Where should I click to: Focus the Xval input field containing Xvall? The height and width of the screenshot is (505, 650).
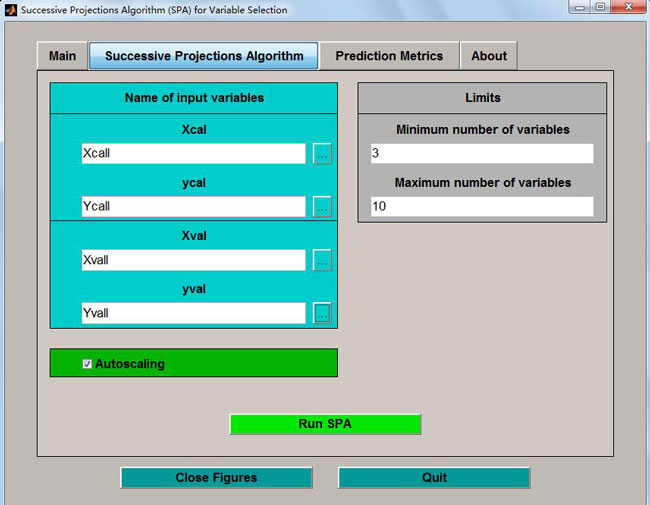193,260
